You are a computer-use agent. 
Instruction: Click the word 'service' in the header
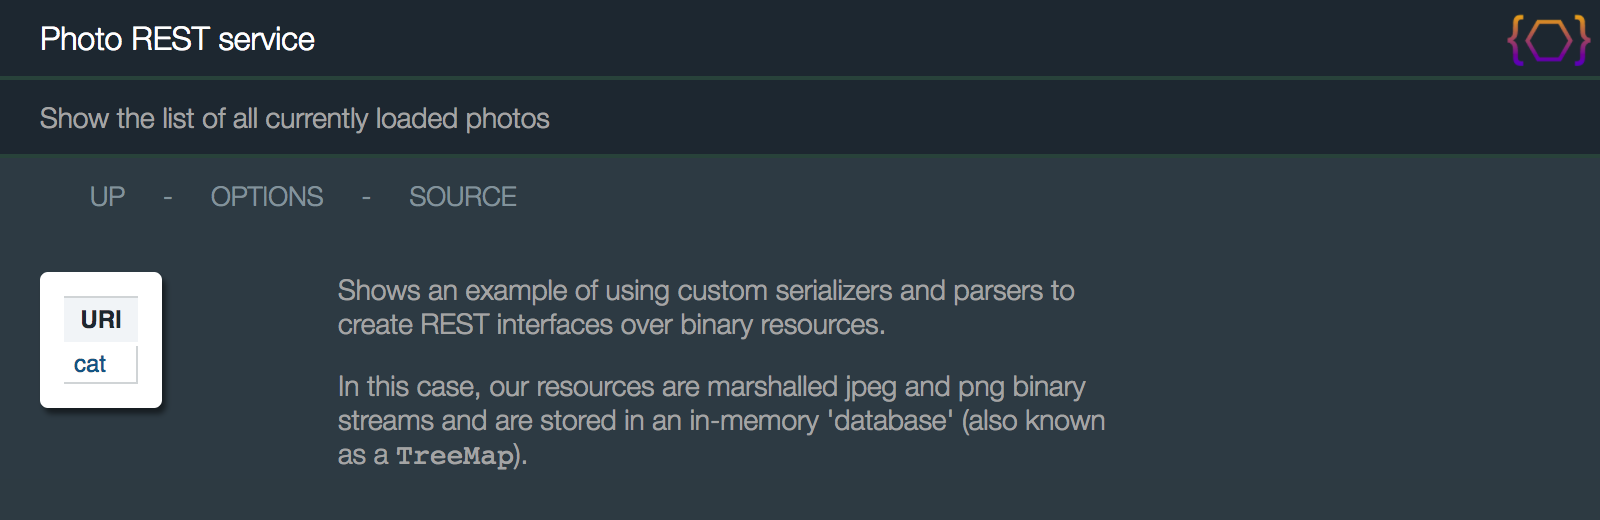[266, 39]
